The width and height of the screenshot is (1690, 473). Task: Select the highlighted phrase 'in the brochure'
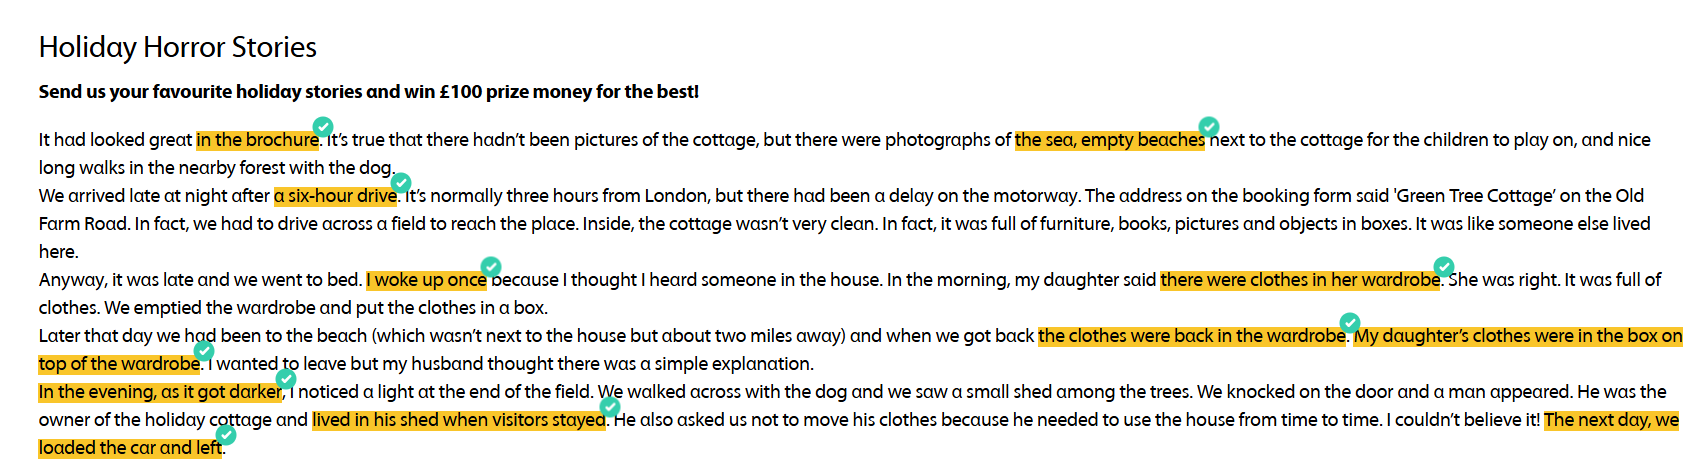[257, 140]
